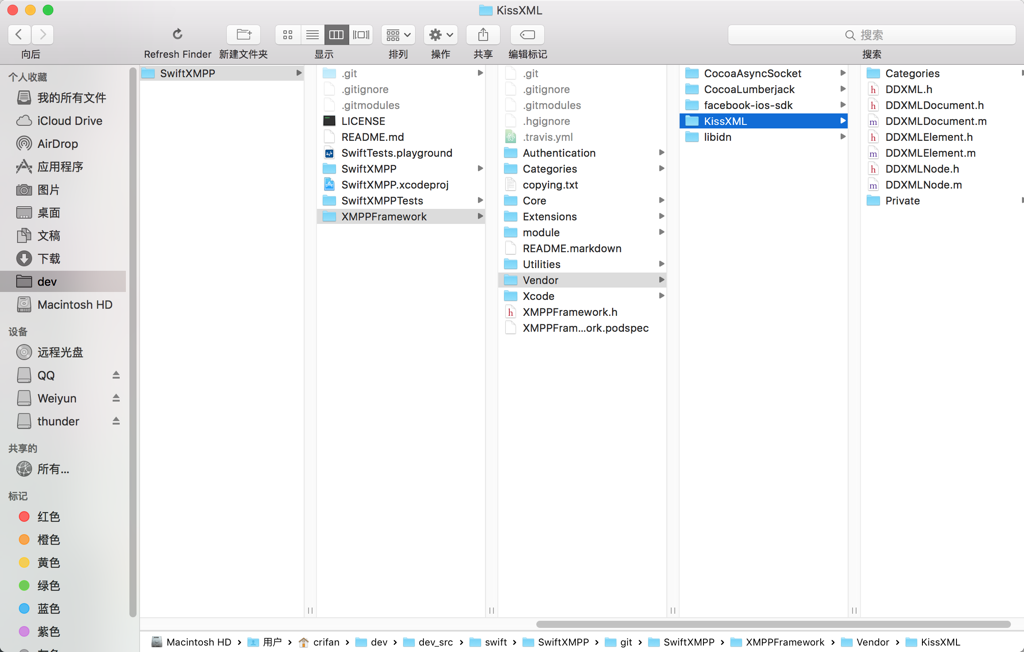Open AirDrop in sidebar
Viewport: 1024px width, 652px height.
[63, 144]
